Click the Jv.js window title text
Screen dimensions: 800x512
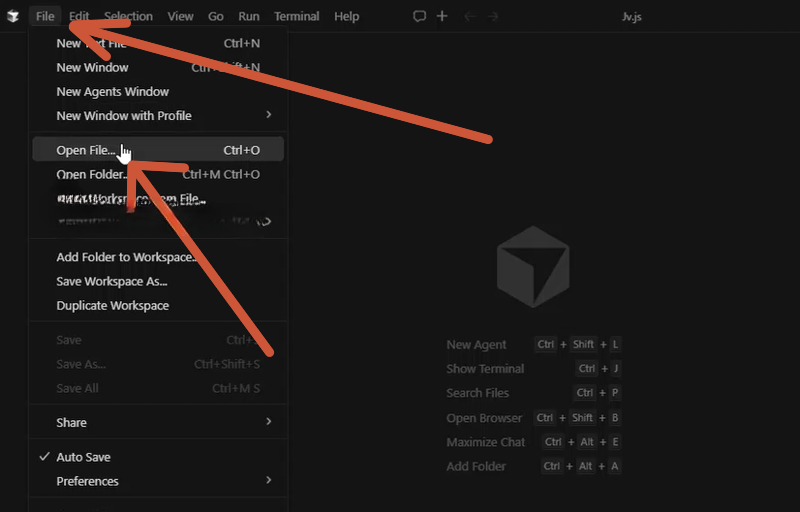pos(632,16)
